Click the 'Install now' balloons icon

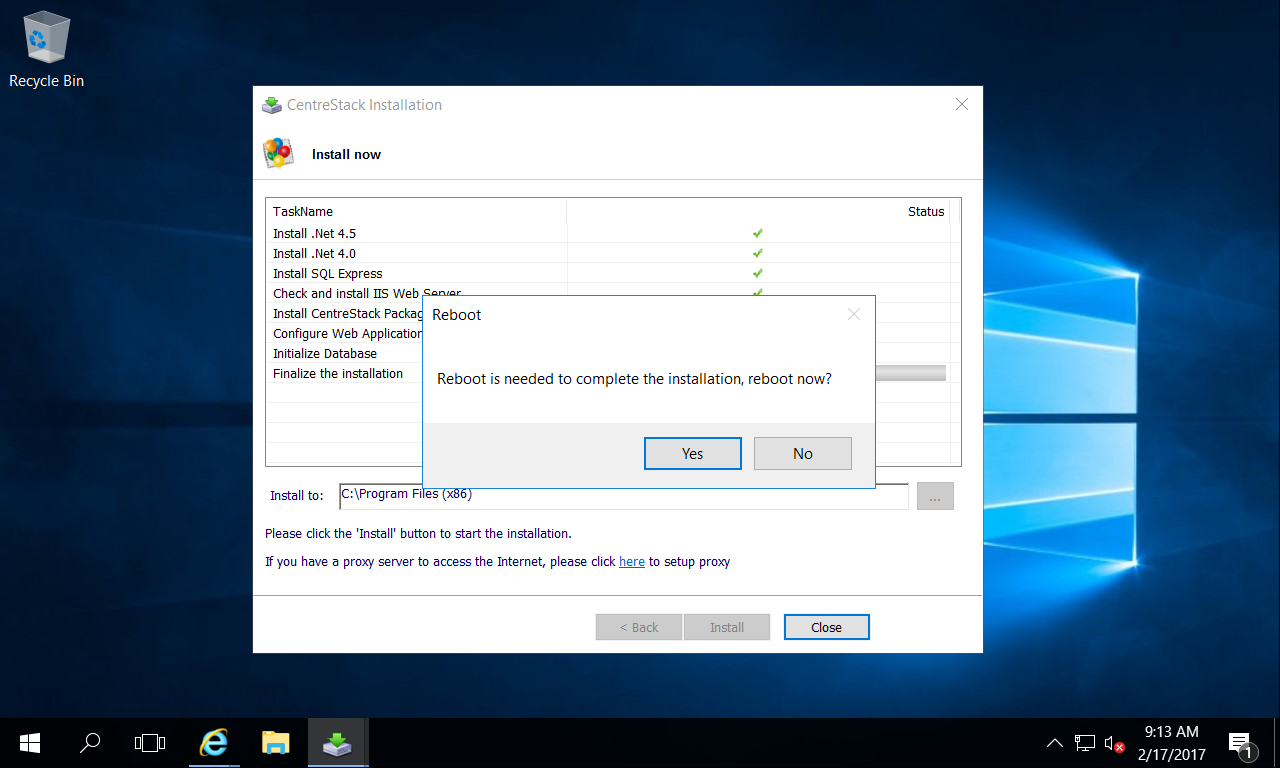coord(278,153)
